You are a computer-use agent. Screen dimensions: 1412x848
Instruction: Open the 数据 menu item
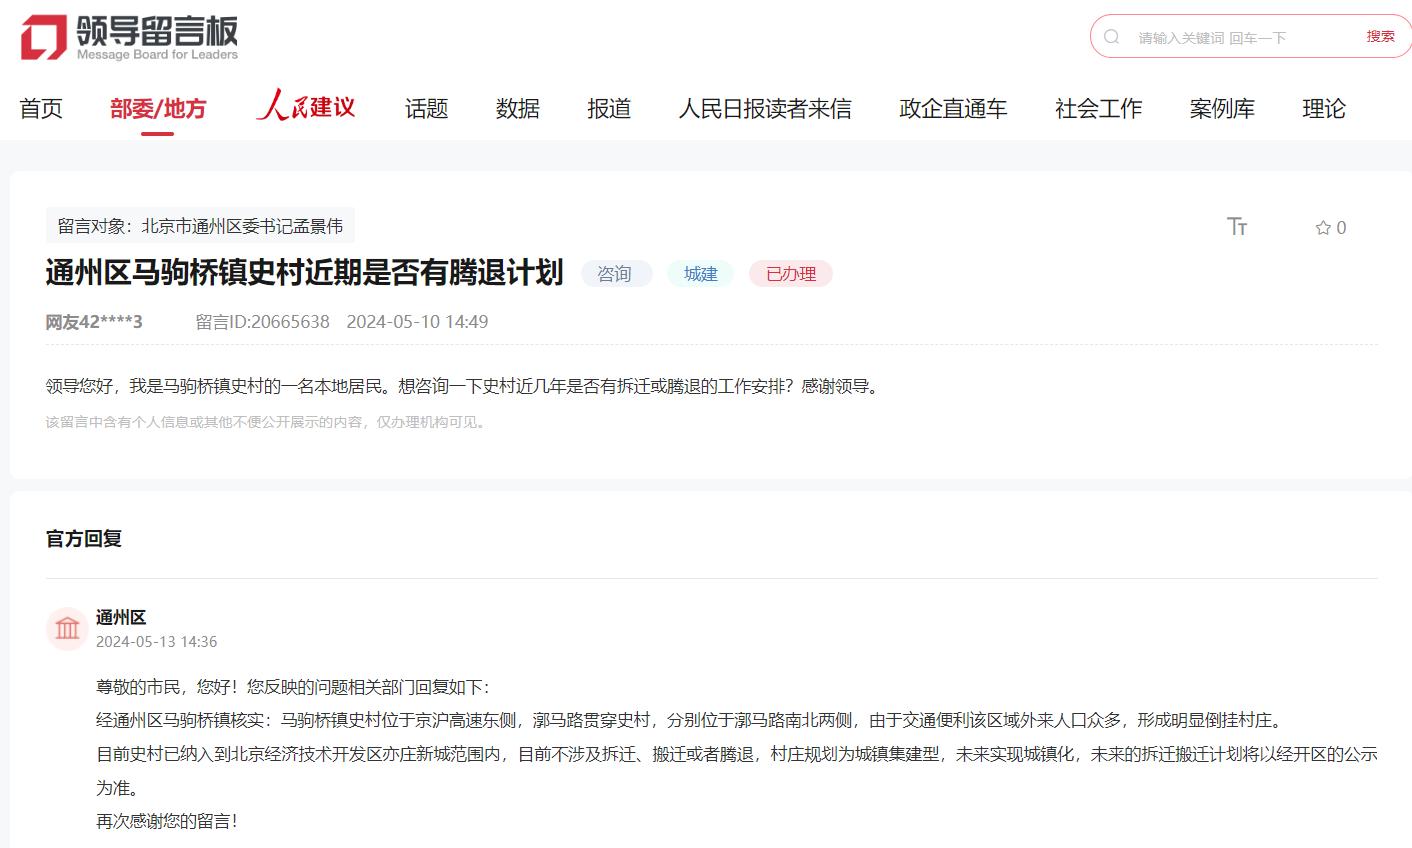tap(517, 108)
